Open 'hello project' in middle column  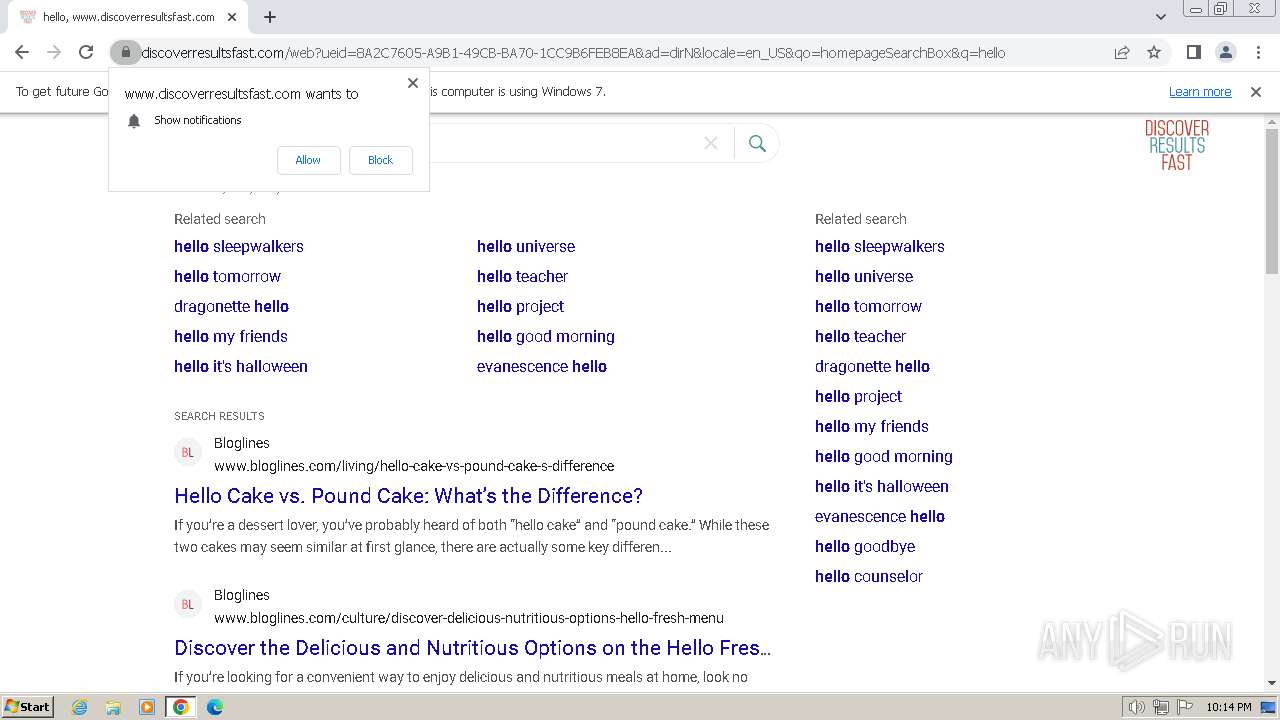520,306
